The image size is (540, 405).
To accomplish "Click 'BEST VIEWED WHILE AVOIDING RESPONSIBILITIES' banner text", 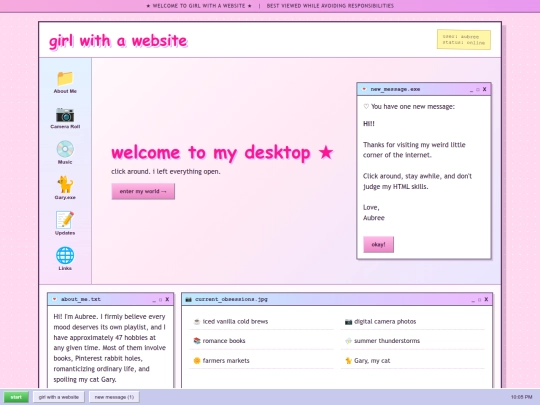I will pyautogui.click(x=330, y=6).
